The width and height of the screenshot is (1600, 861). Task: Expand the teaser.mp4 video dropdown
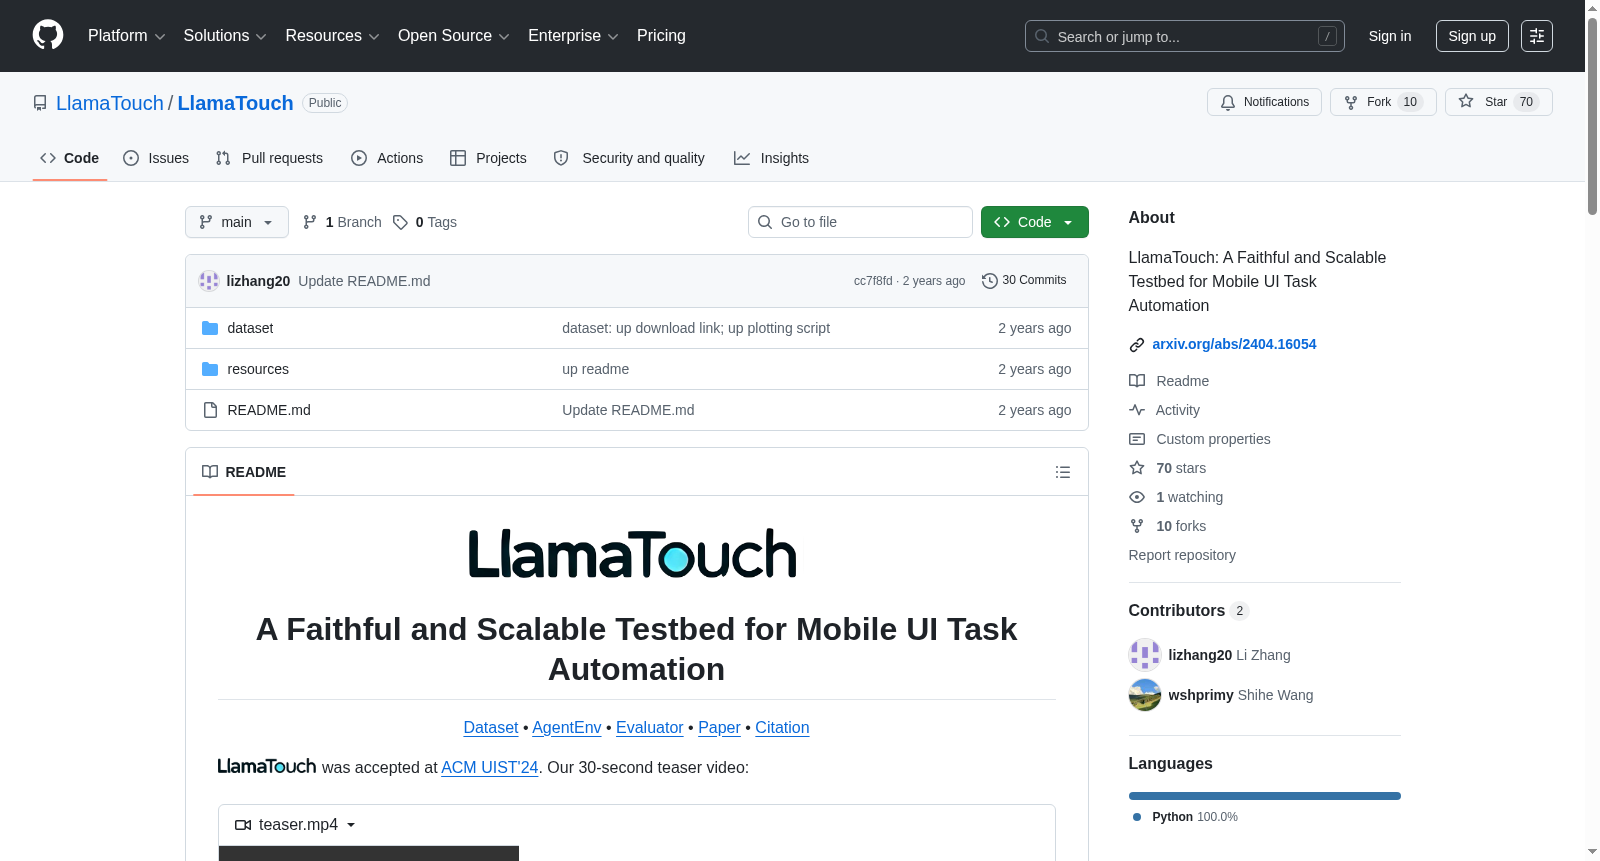(296, 825)
